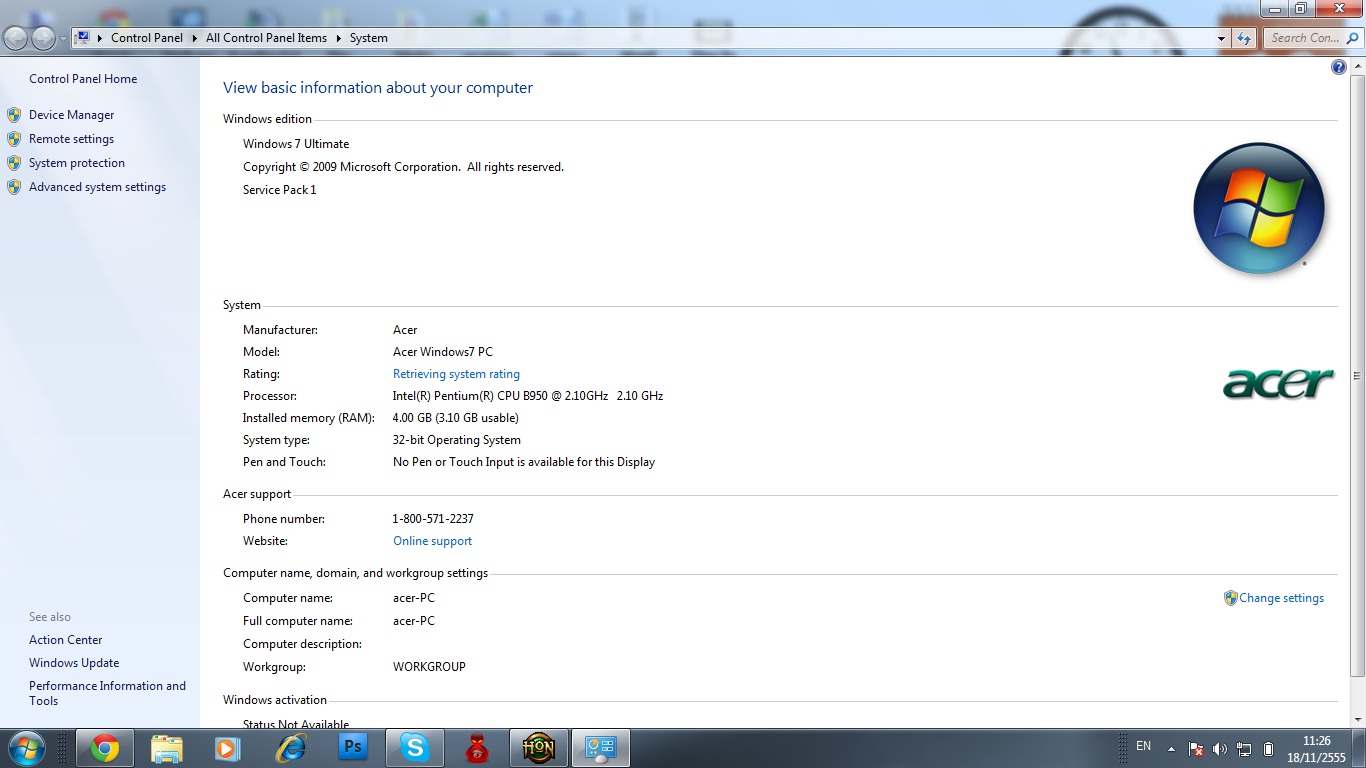Launch Google Chrome from the taskbar
The image size is (1366, 768).
click(x=105, y=748)
